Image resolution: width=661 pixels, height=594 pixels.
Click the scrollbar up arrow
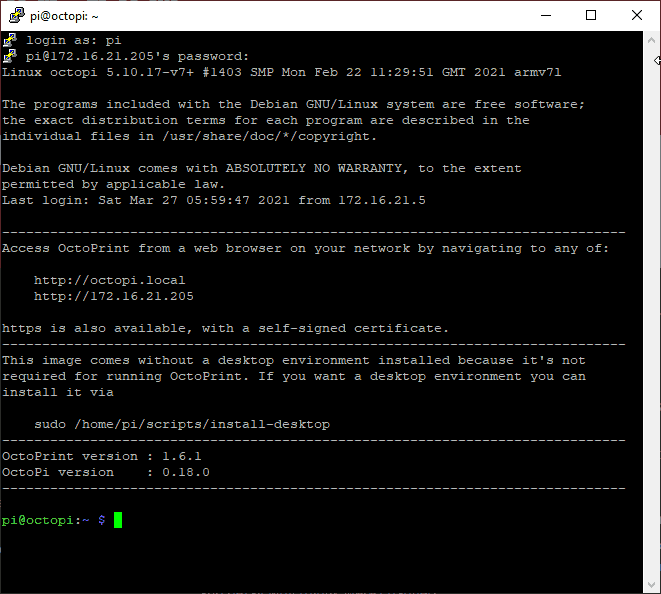coord(651,40)
